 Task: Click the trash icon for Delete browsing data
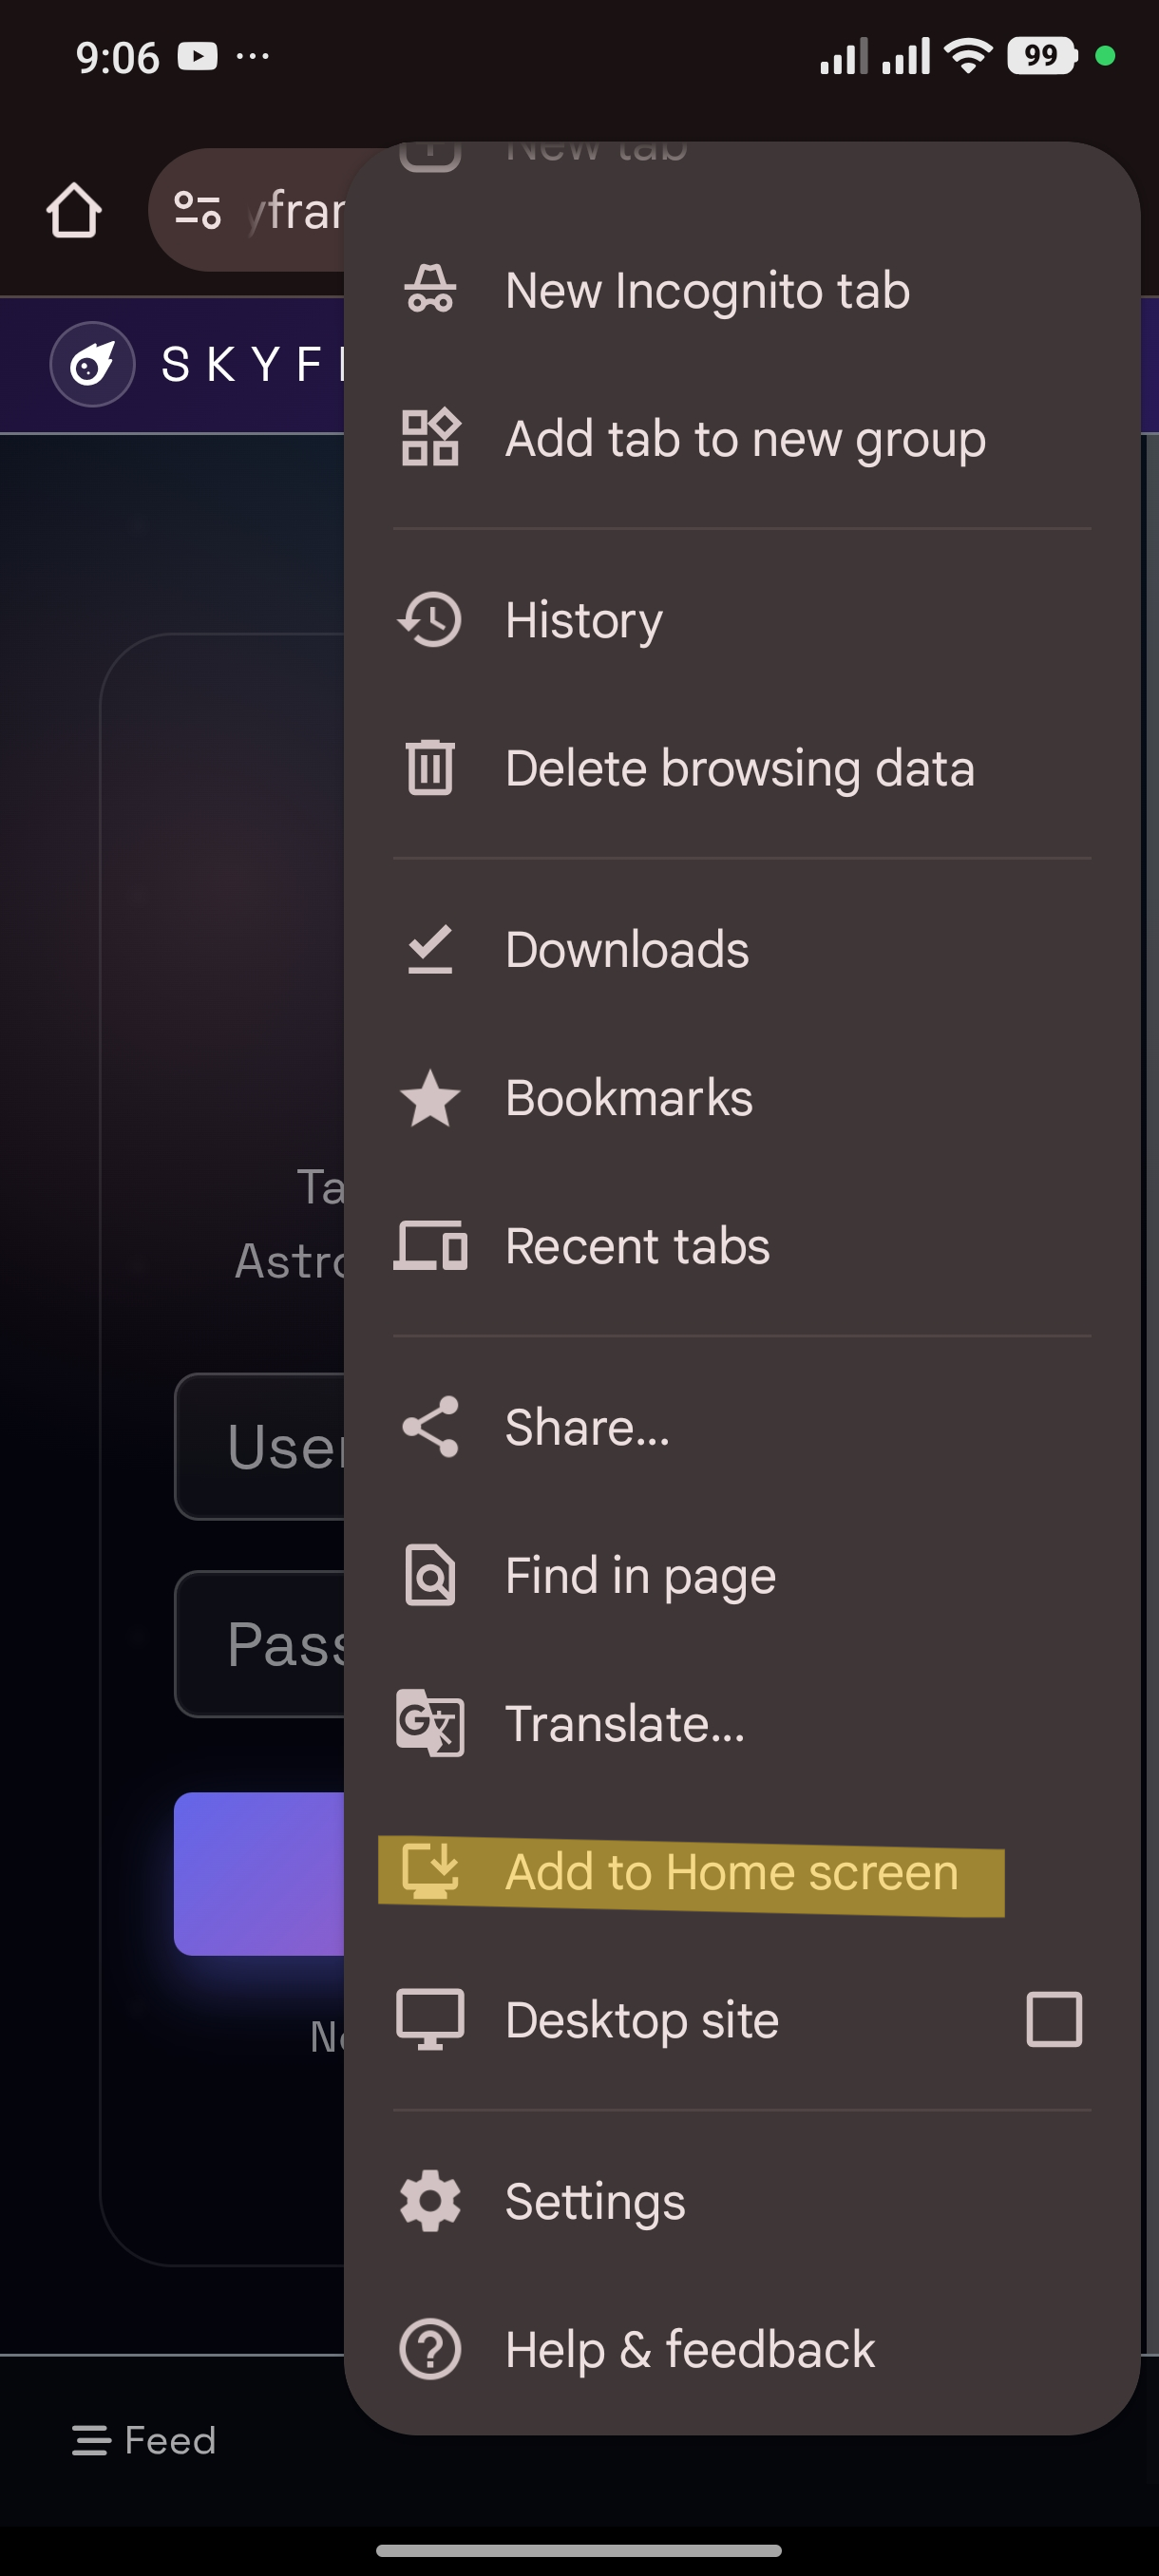[x=430, y=768]
